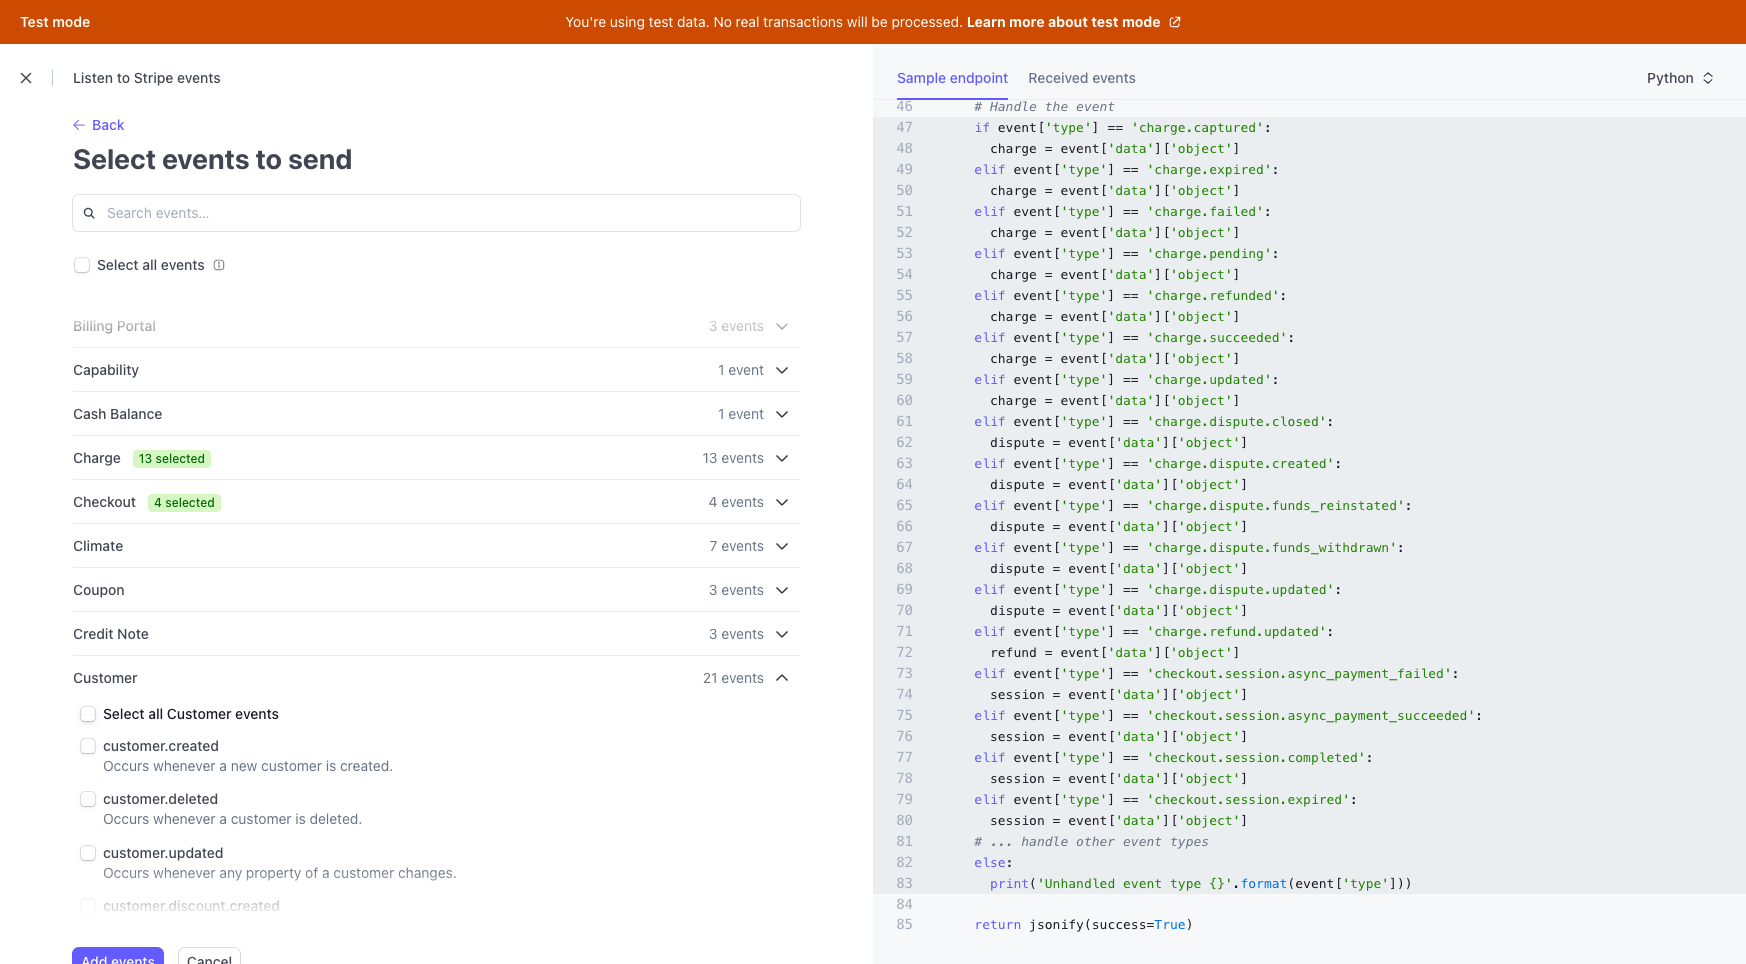Click the '21 events' count text
The width and height of the screenshot is (1746, 964).
pos(733,678)
